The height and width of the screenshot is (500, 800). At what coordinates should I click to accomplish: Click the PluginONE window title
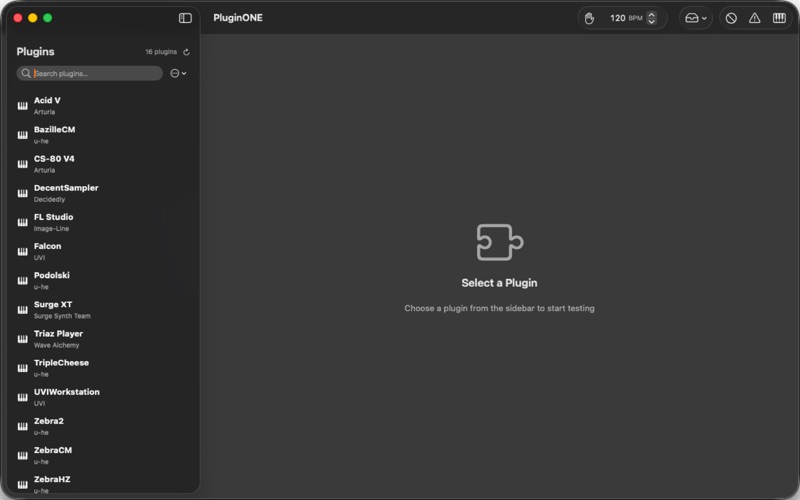tap(238, 18)
